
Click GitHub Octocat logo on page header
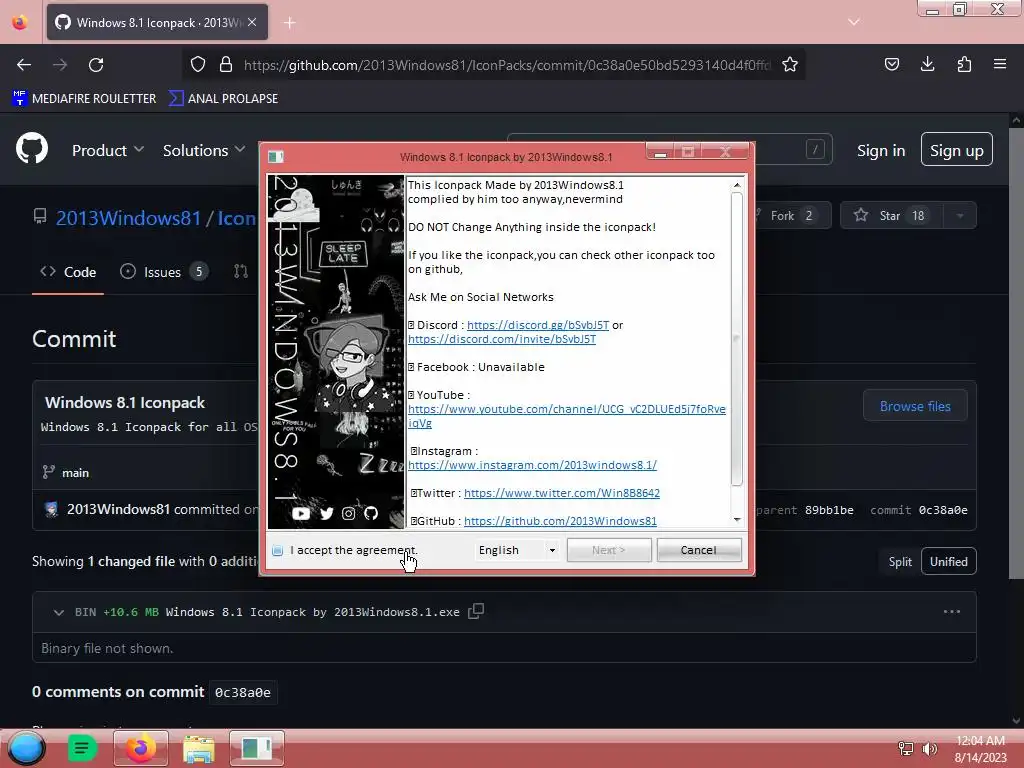click(32, 148)
